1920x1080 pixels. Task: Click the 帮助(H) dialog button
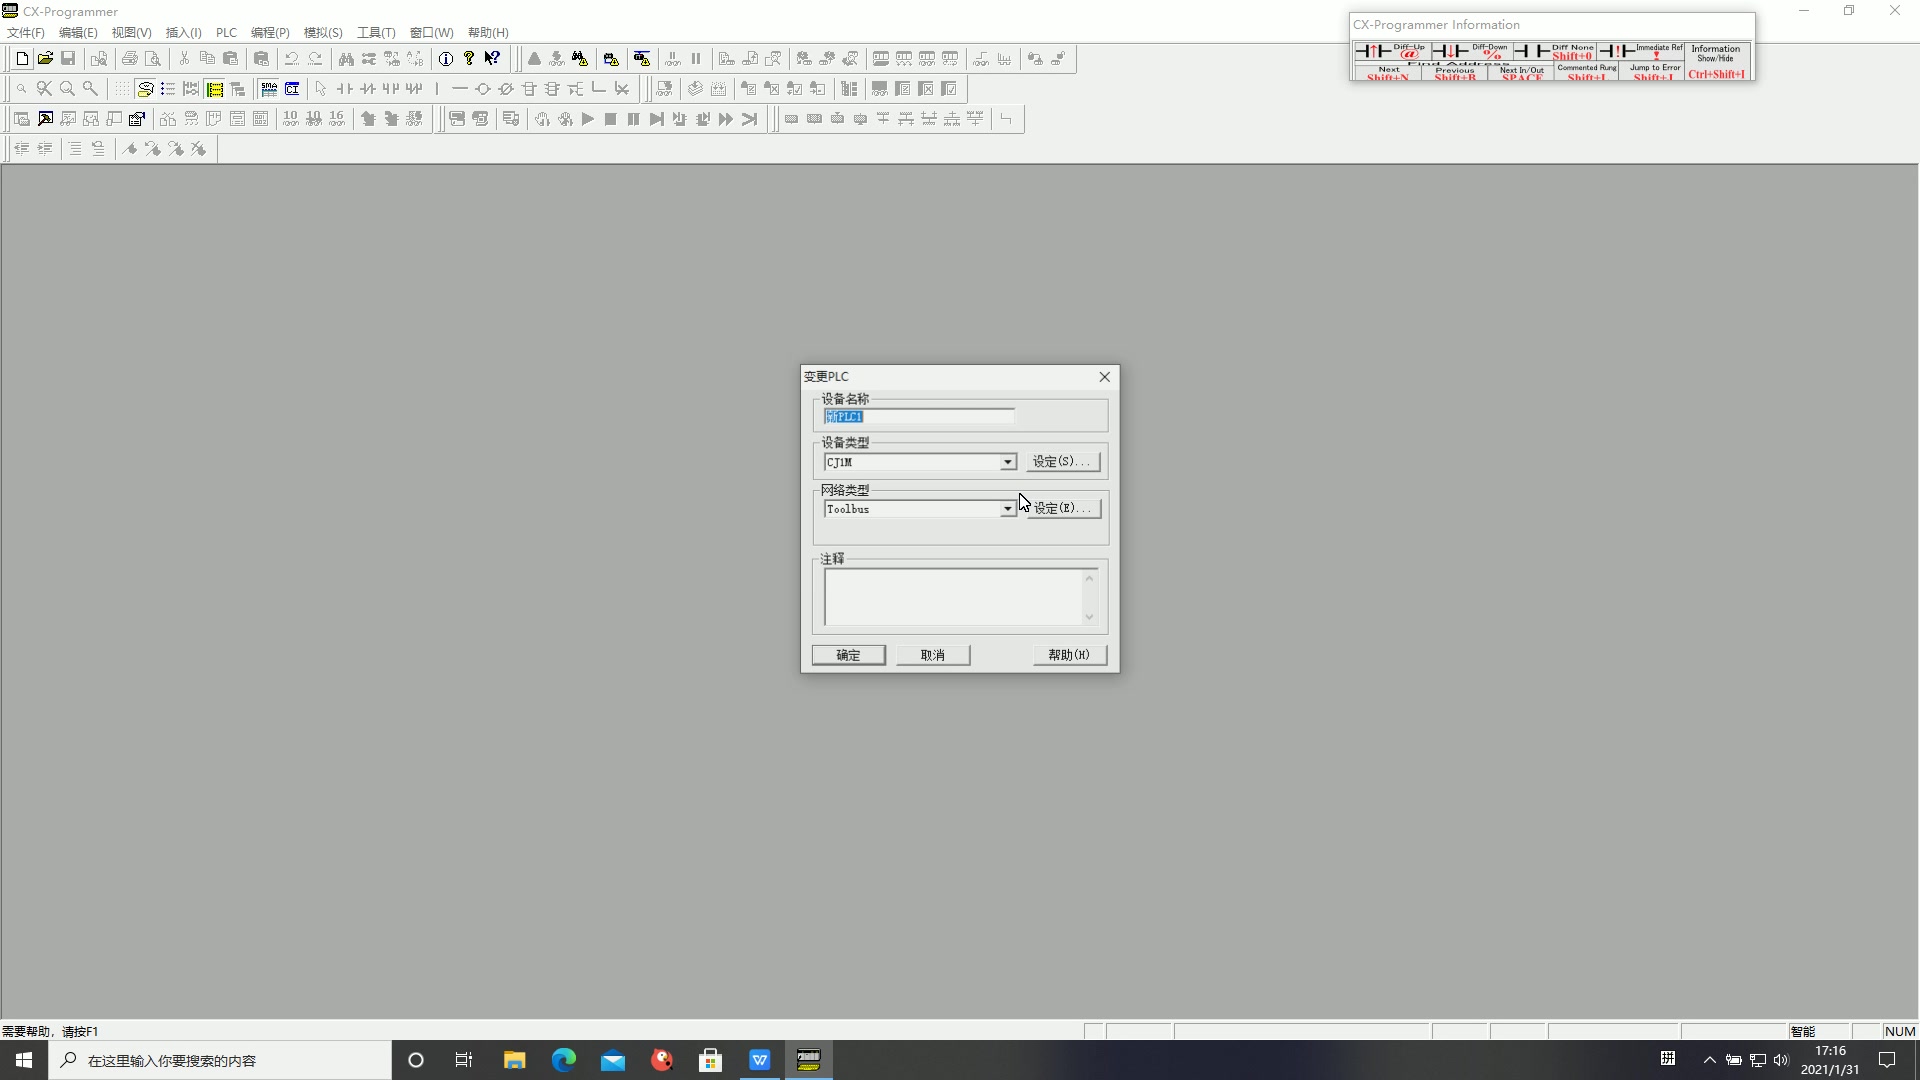1069,655
